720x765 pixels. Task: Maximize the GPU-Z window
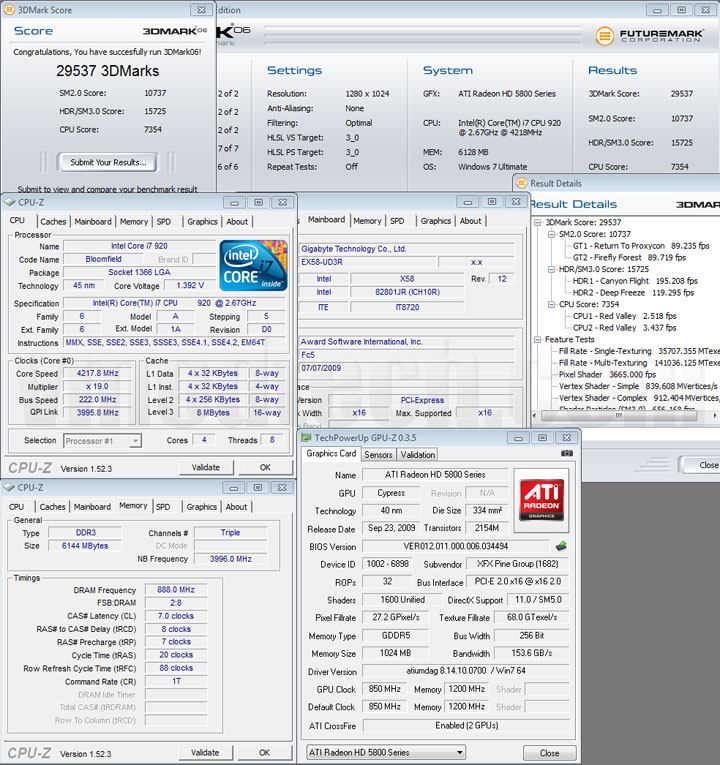[542, 438]
